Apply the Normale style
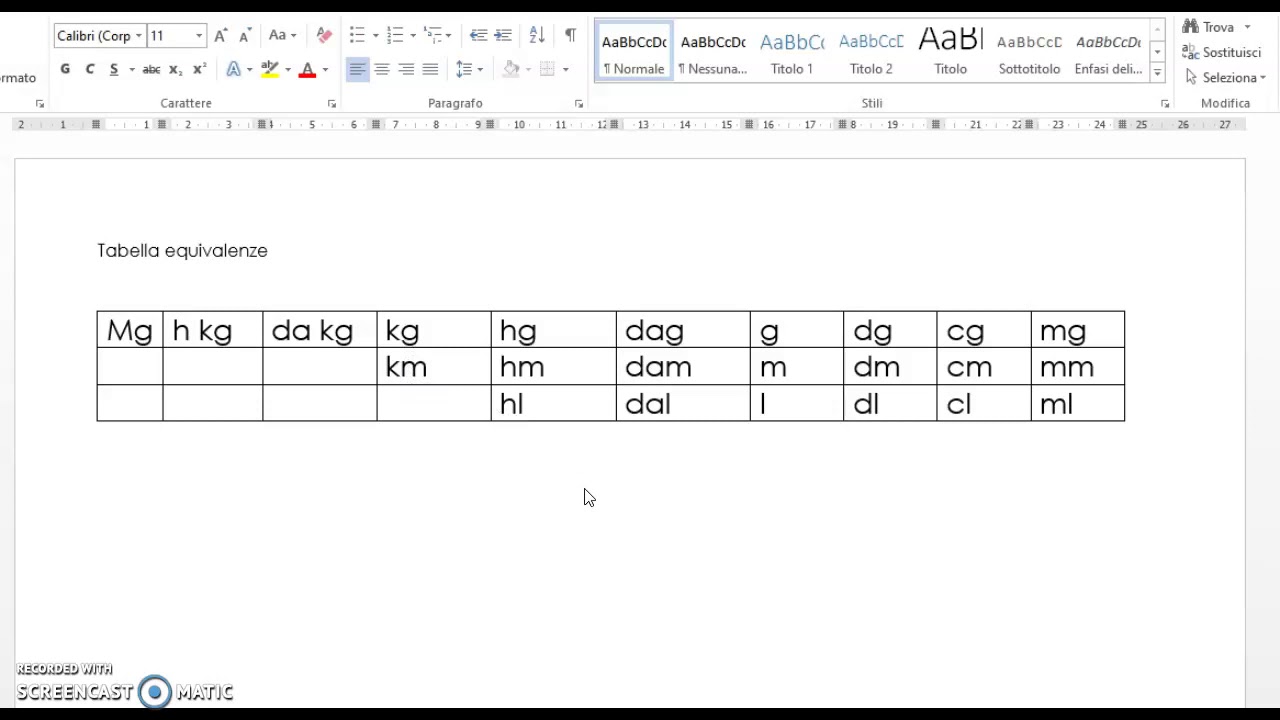 tap(634, 52)
